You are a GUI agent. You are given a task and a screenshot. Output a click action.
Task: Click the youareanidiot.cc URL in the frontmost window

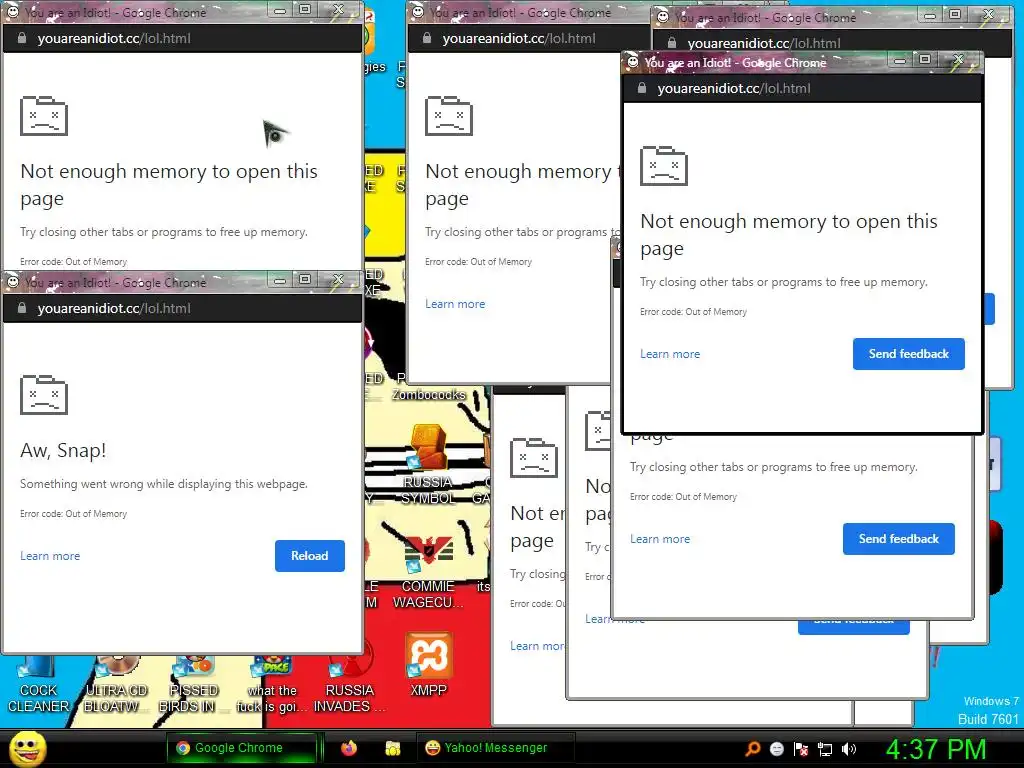734,88
